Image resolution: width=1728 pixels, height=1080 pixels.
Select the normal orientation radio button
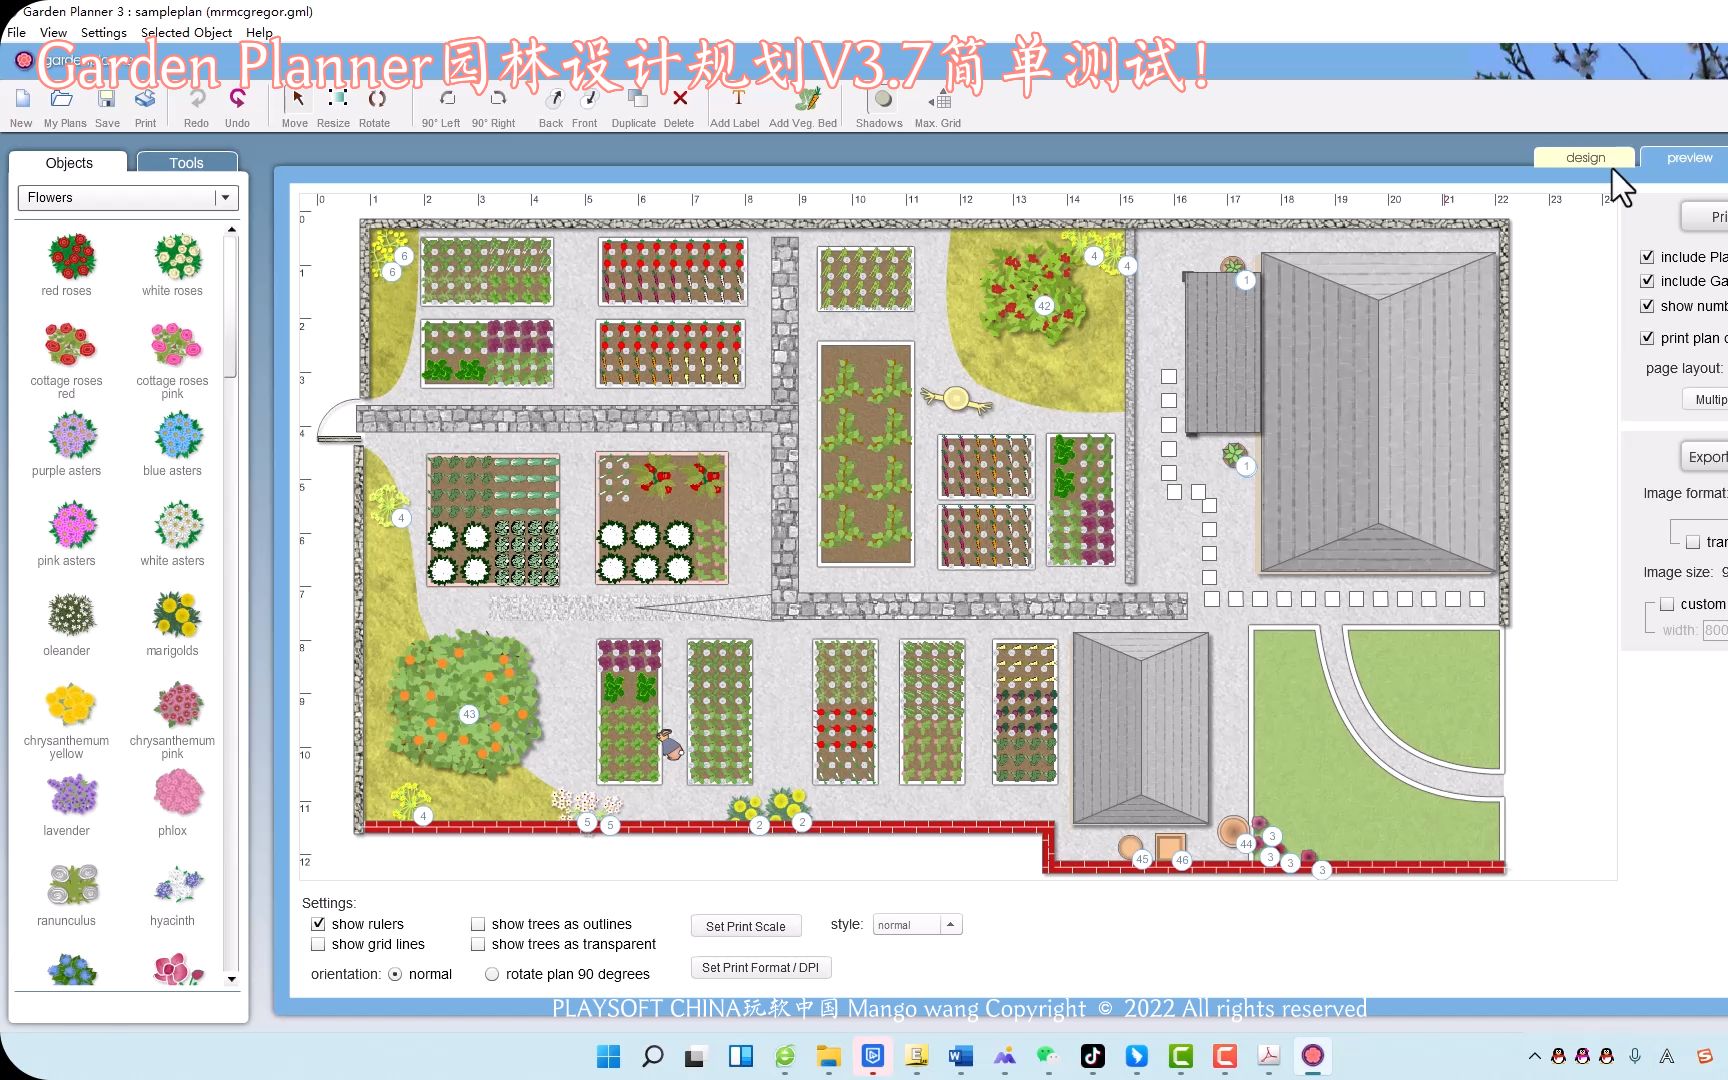395,974
